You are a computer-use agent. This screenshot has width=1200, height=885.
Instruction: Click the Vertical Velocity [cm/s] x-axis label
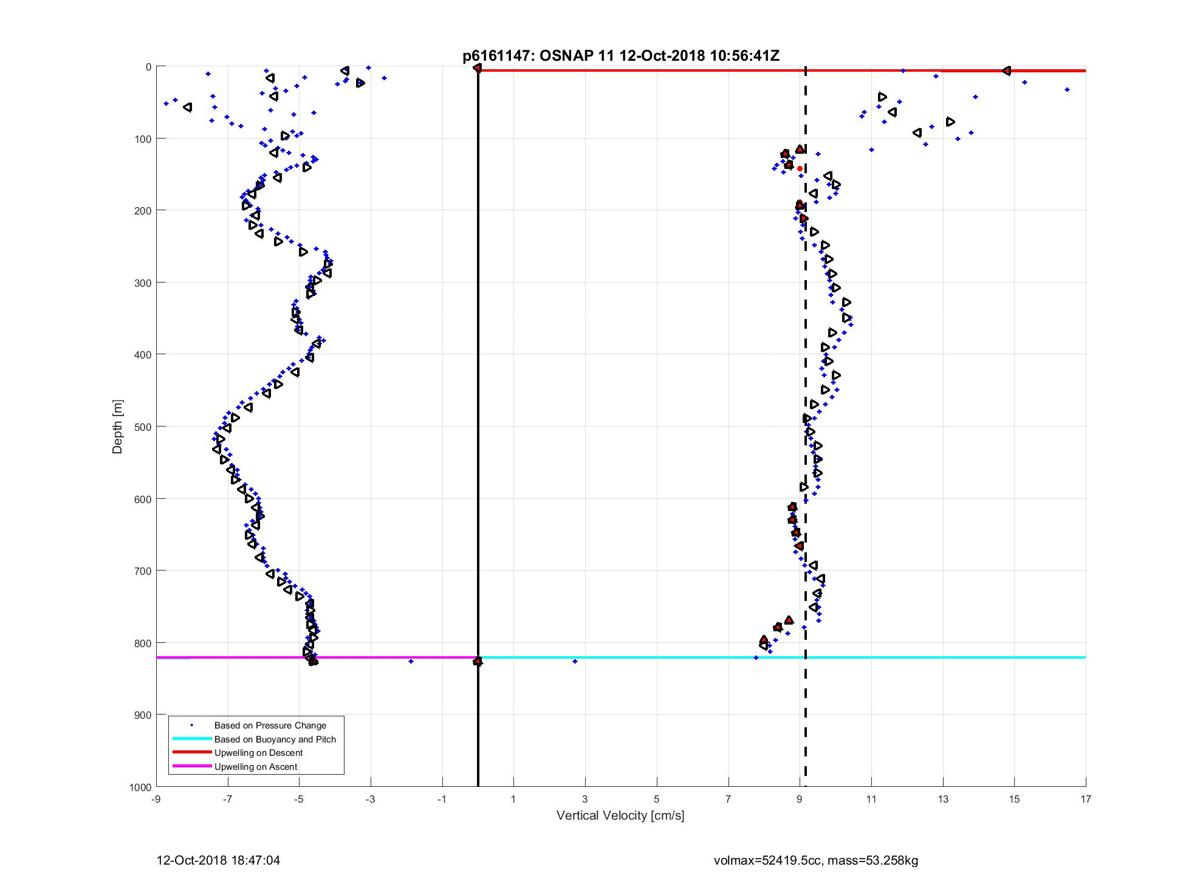tap(620, 816)
